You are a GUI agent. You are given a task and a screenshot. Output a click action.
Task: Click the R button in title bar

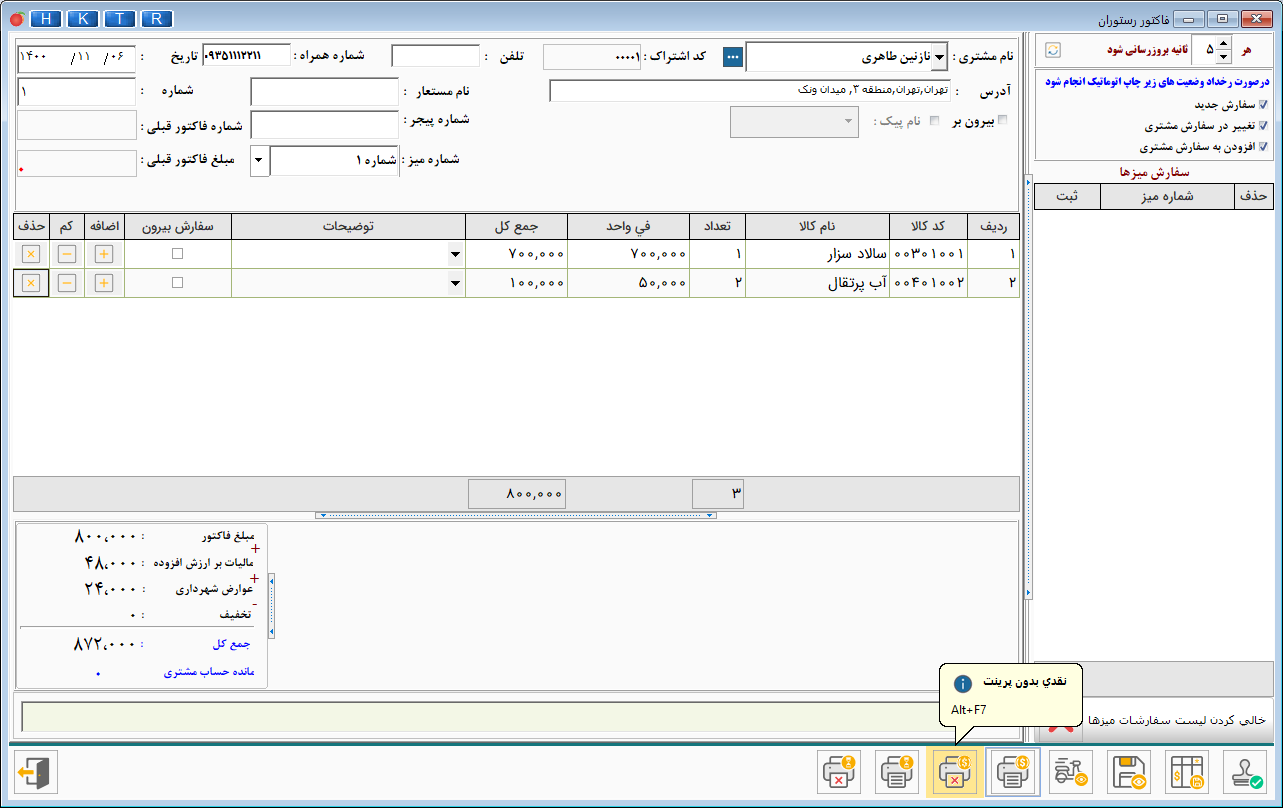[x=156, y=19]
